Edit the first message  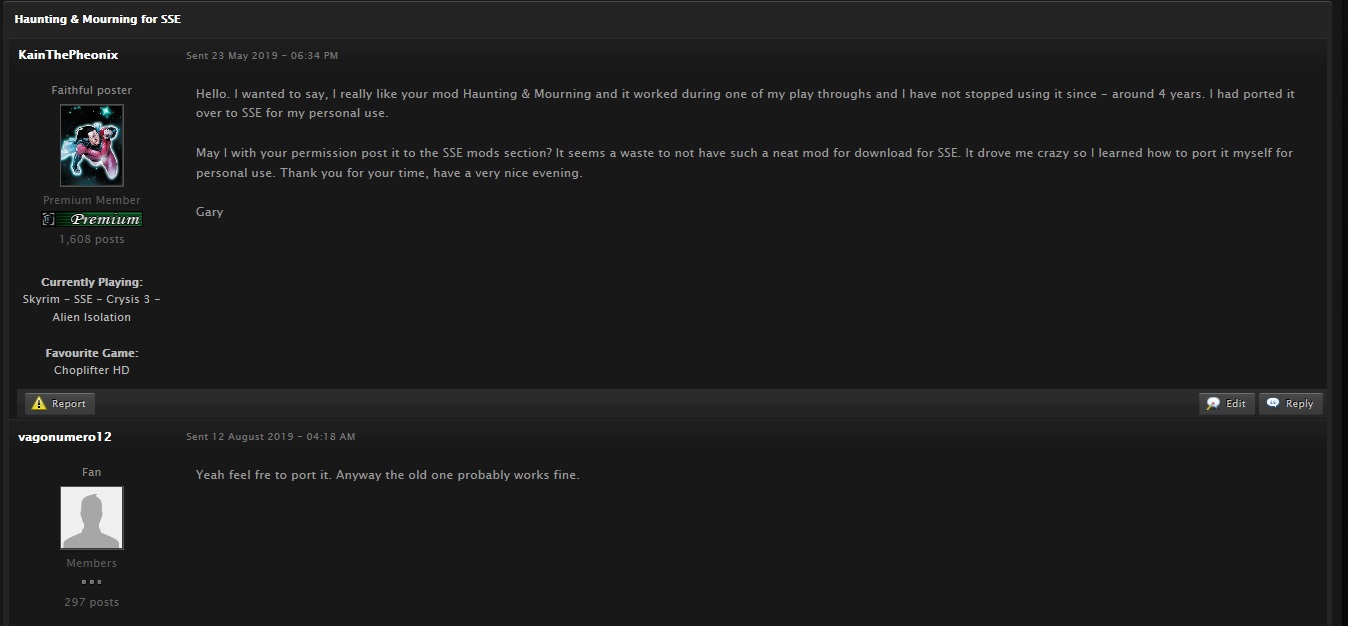coord(1227,404)
